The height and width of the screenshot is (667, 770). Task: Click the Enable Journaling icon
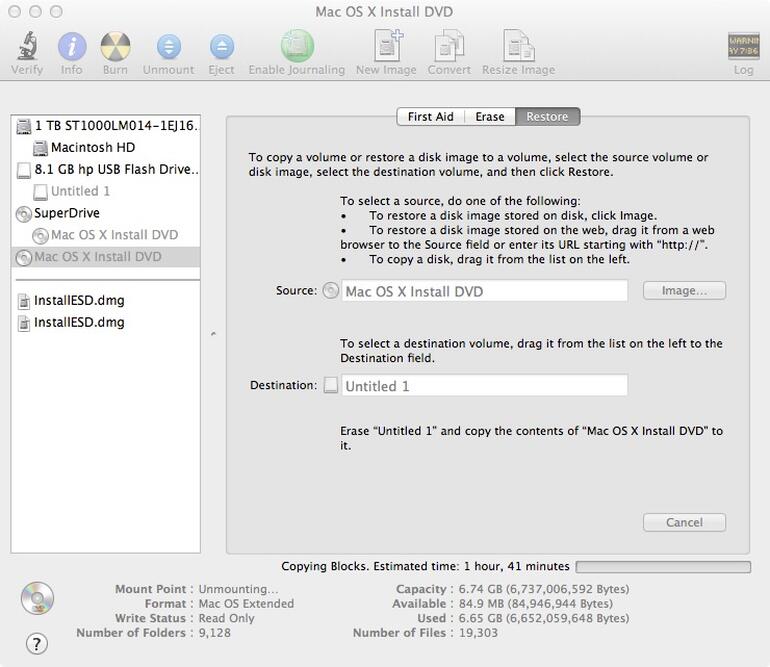tap(297, 46)
